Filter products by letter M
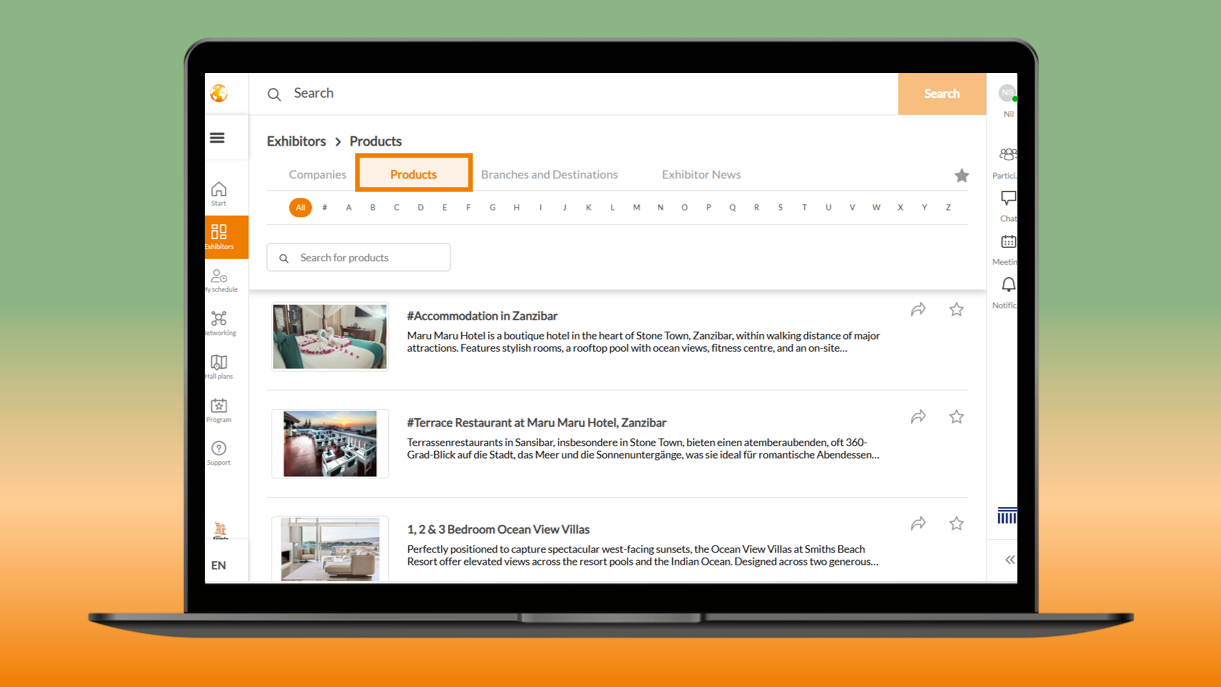Screen dimensions: 1221x687 [x=636, y=207]
